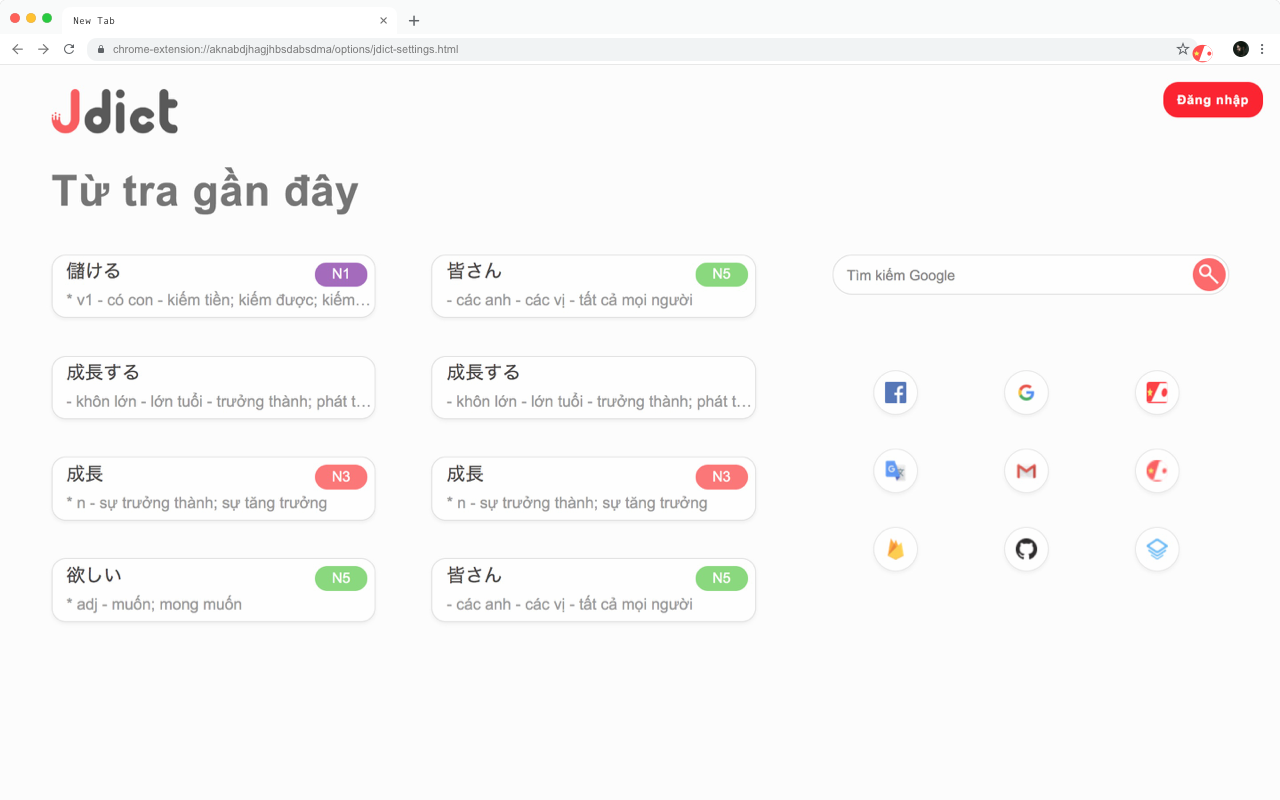Bookmark this page with the star icon
The width and height of the screenshot is (1280, 800).
(1183, 49)
